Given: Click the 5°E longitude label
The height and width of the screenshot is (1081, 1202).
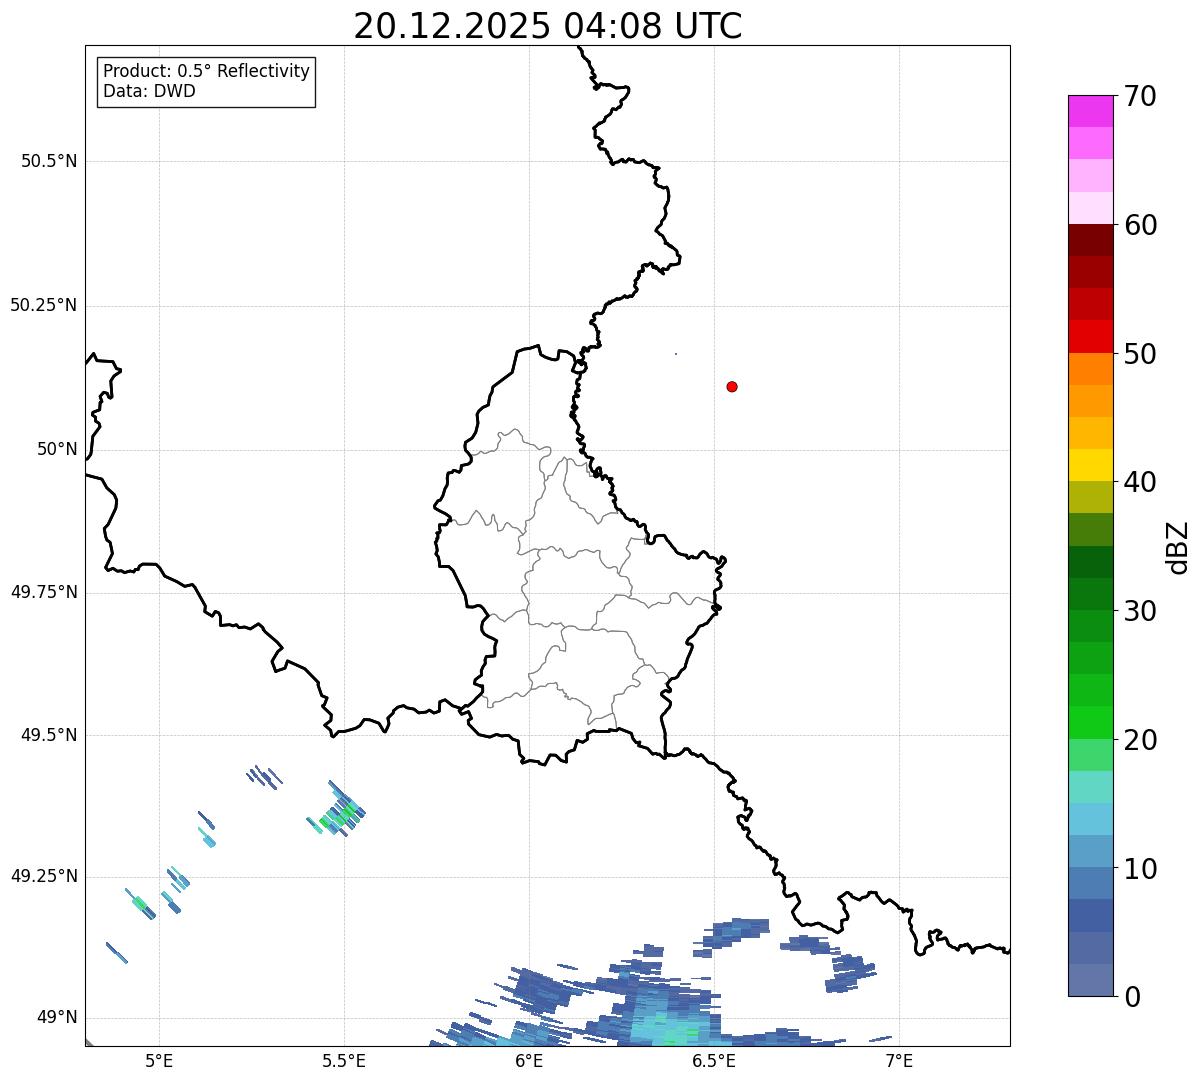Looking at the screenshot, I should click(159, 1060).
